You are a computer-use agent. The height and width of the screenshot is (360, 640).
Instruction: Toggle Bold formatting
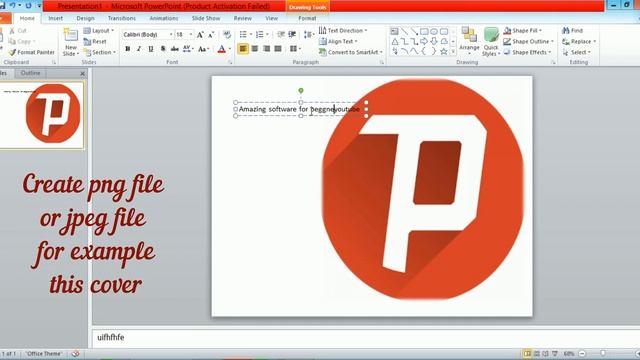pos(128,49)
